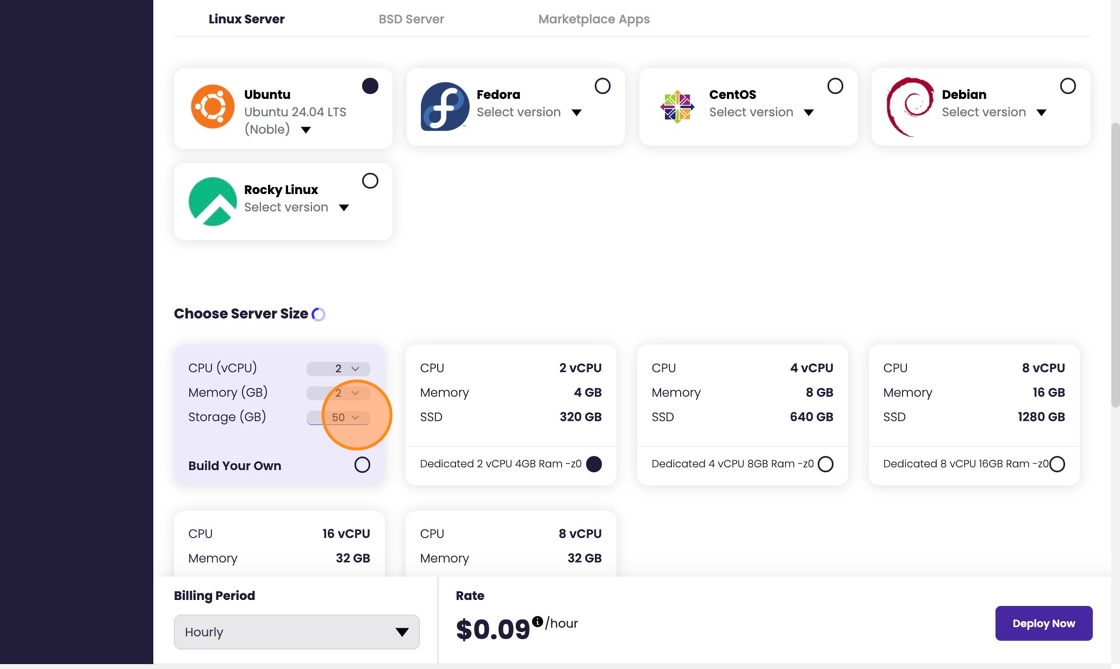Viewport: 1120px width, 669px height.
Task: Select the Rocky Linux radio button
Action: click(x=370, y=181)
